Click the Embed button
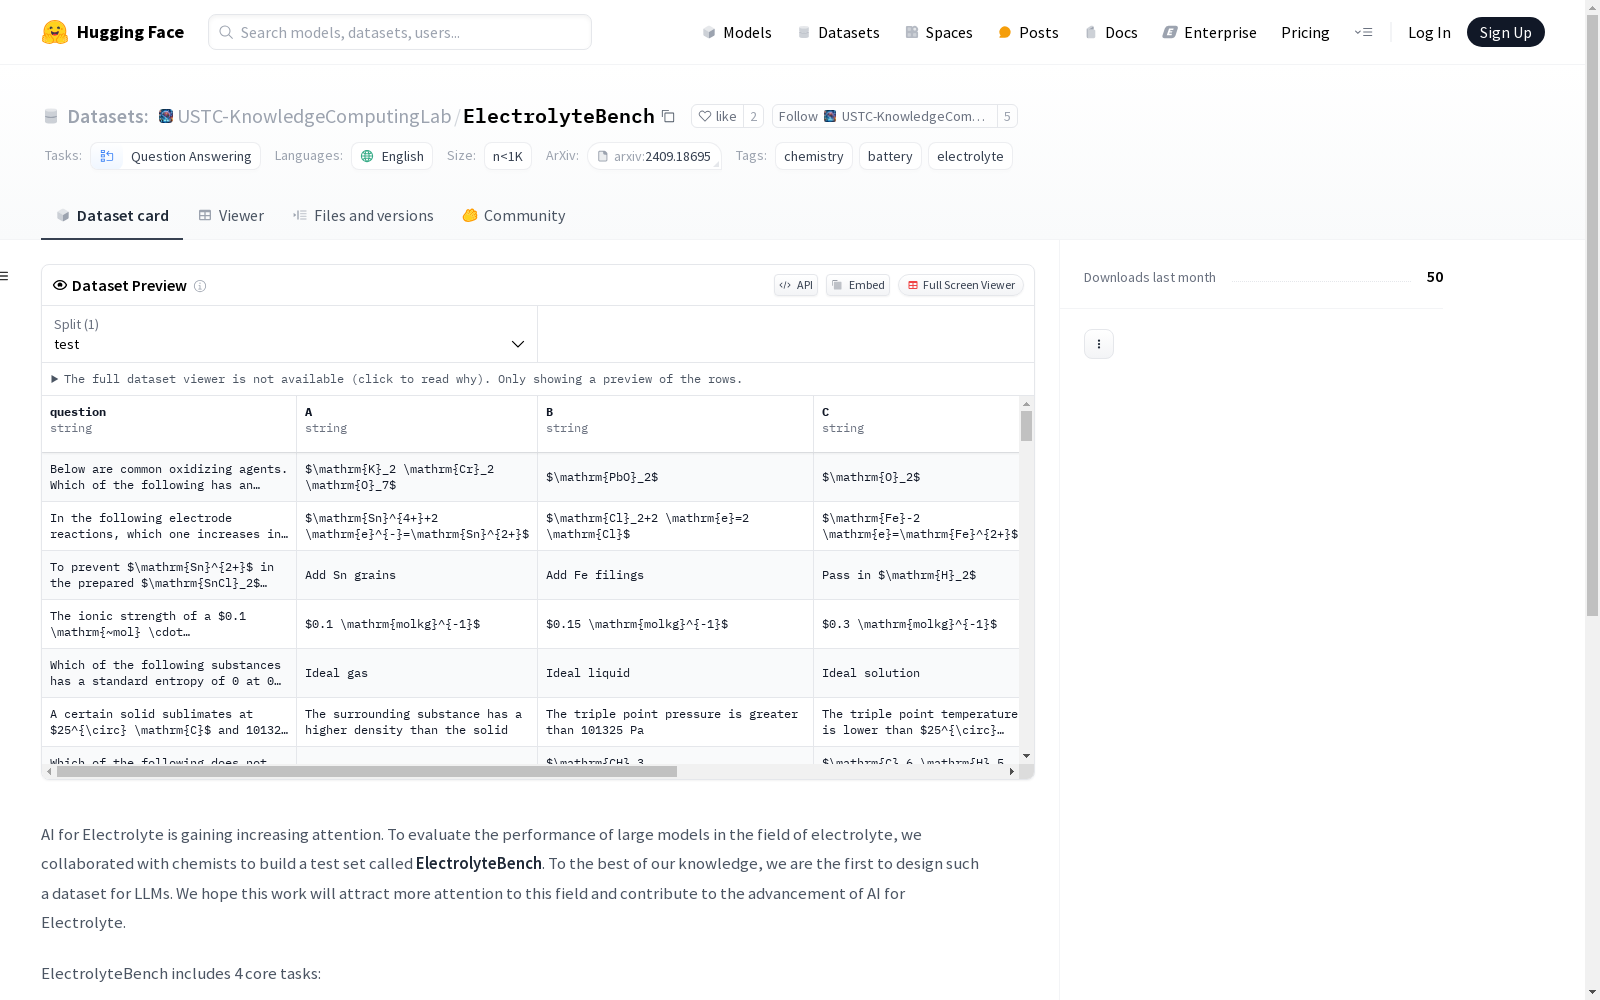The image size is (1600, 1000). (x=858, y=285)
